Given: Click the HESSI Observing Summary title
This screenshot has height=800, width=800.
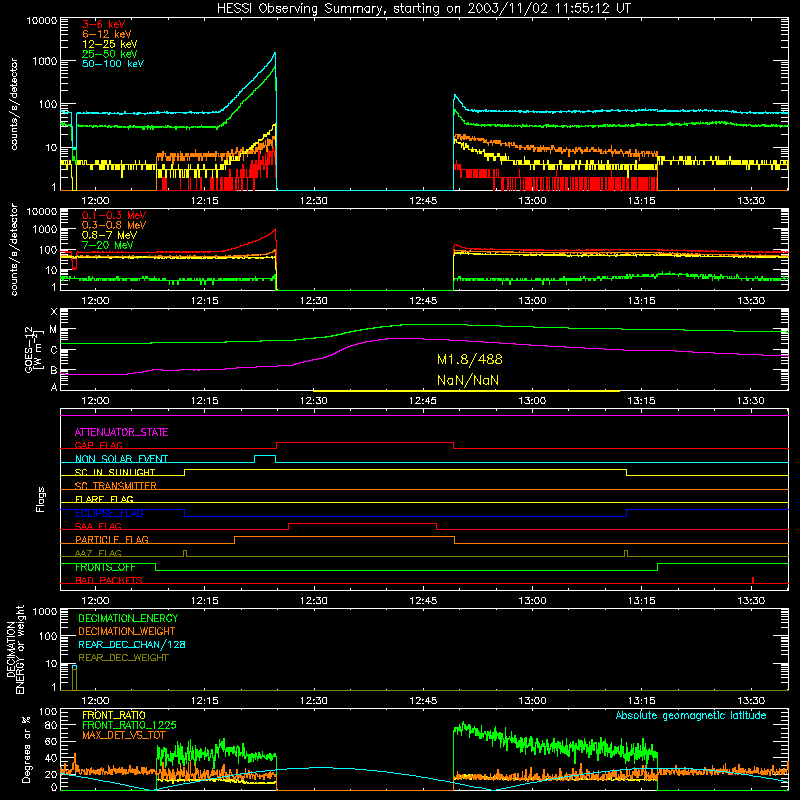Looking at the screenshot, I should (423, 8).
